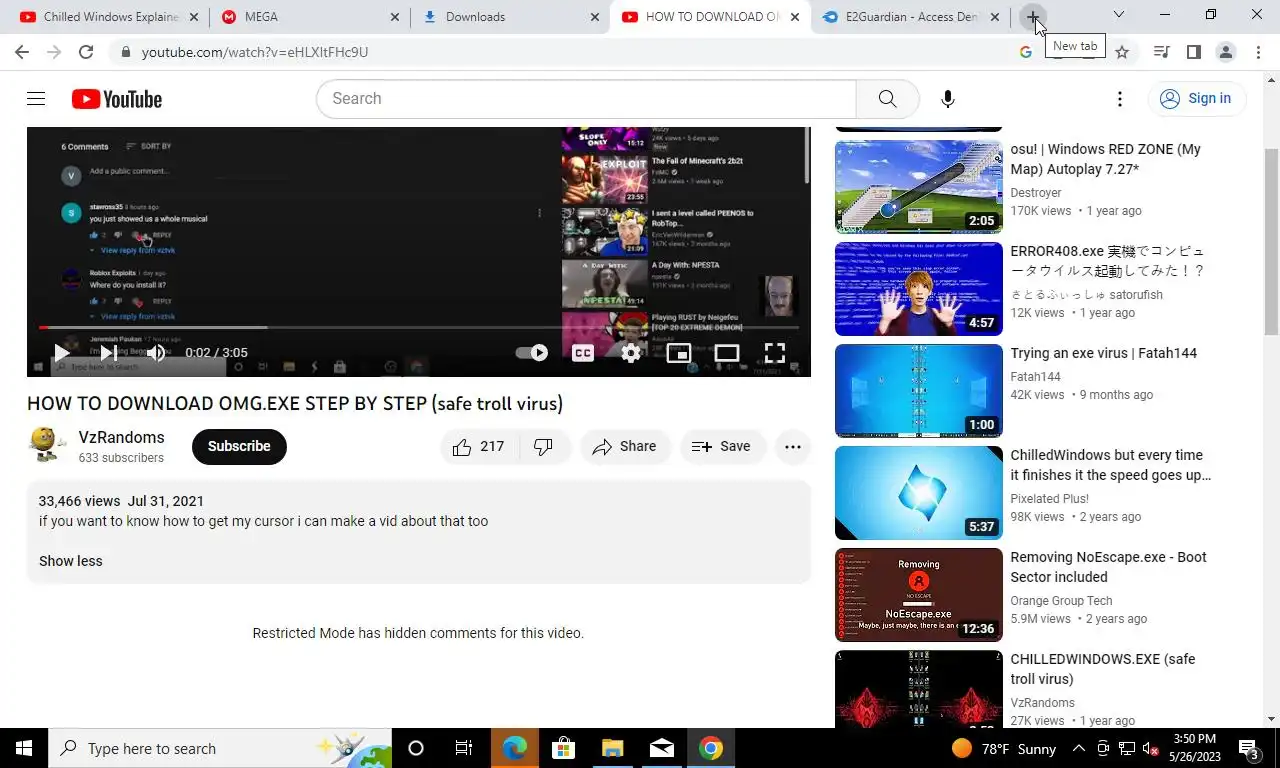
Task: Skip to the next video
Action: pyautogui.click(x=108, y=352)
